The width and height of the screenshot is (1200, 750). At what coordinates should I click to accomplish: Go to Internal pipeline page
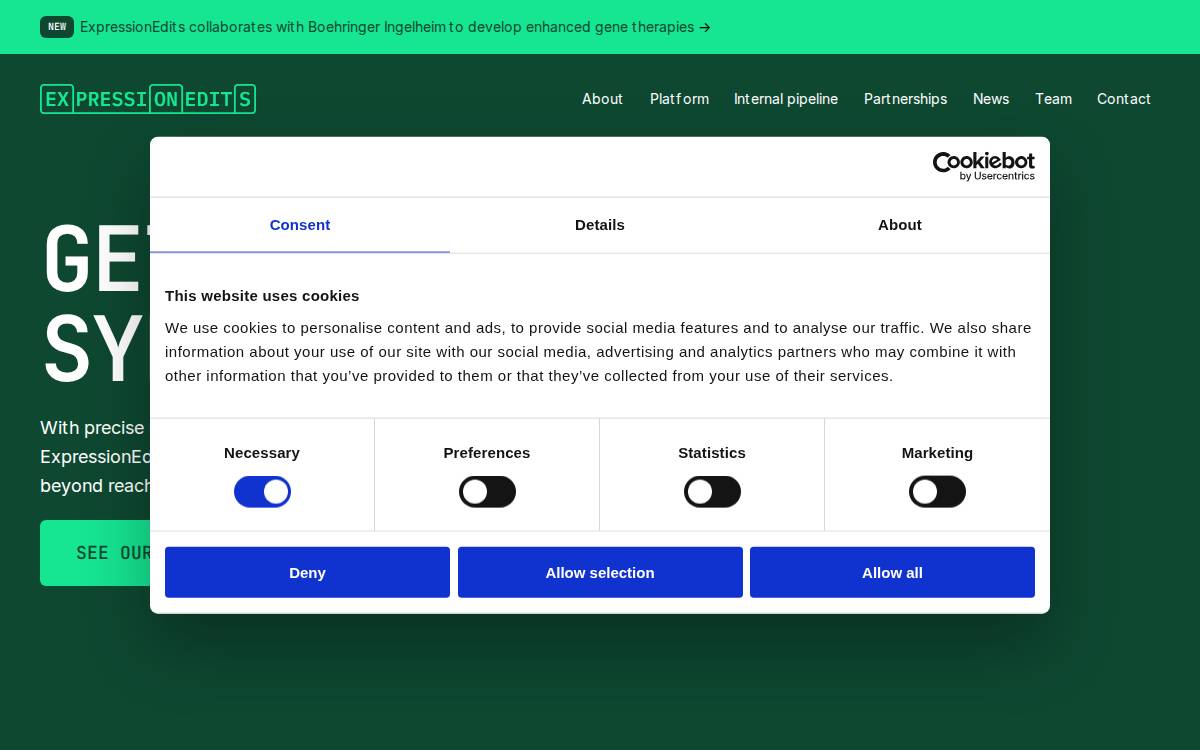pos(786,99)
